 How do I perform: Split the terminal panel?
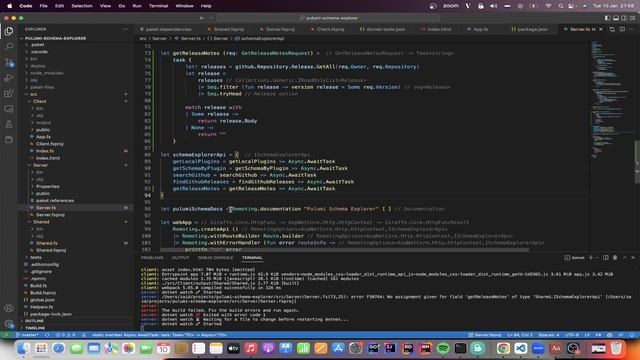point(606,258)
